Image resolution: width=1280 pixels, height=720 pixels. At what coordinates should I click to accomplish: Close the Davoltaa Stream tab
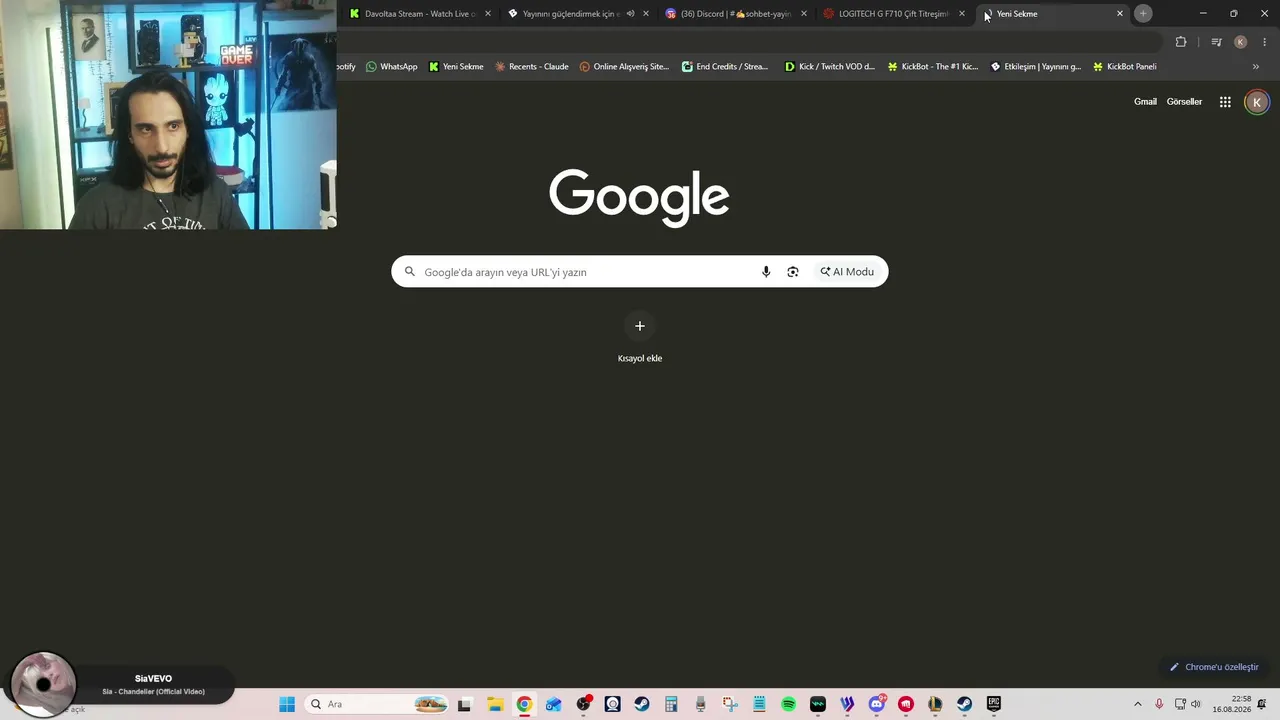pyautogui.click(x=488, y=14)
